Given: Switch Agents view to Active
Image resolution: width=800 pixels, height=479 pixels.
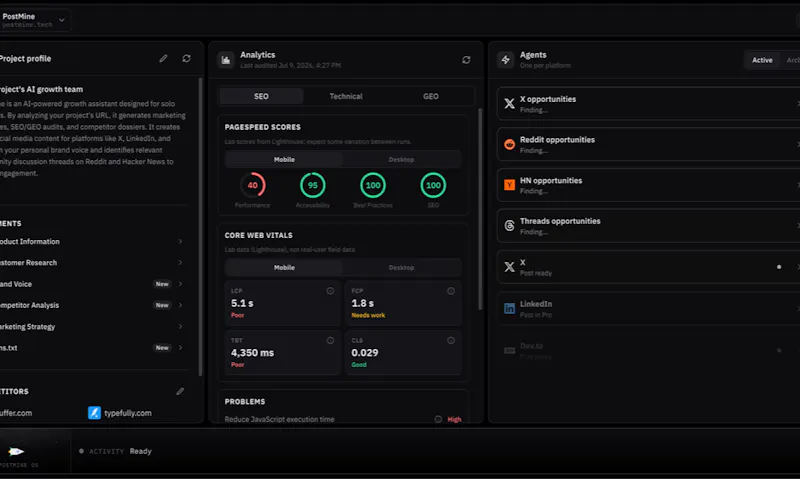Looking at the screenshot, I should point(762,60).
